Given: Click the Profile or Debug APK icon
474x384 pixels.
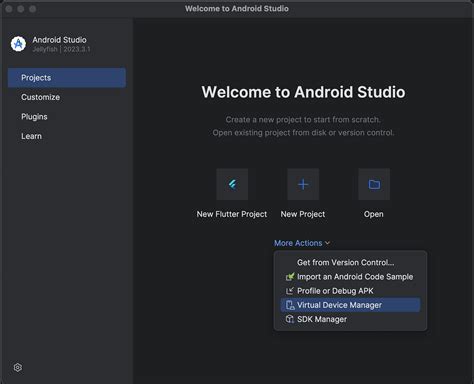Looking at the screenshot, I should point(290,291).
